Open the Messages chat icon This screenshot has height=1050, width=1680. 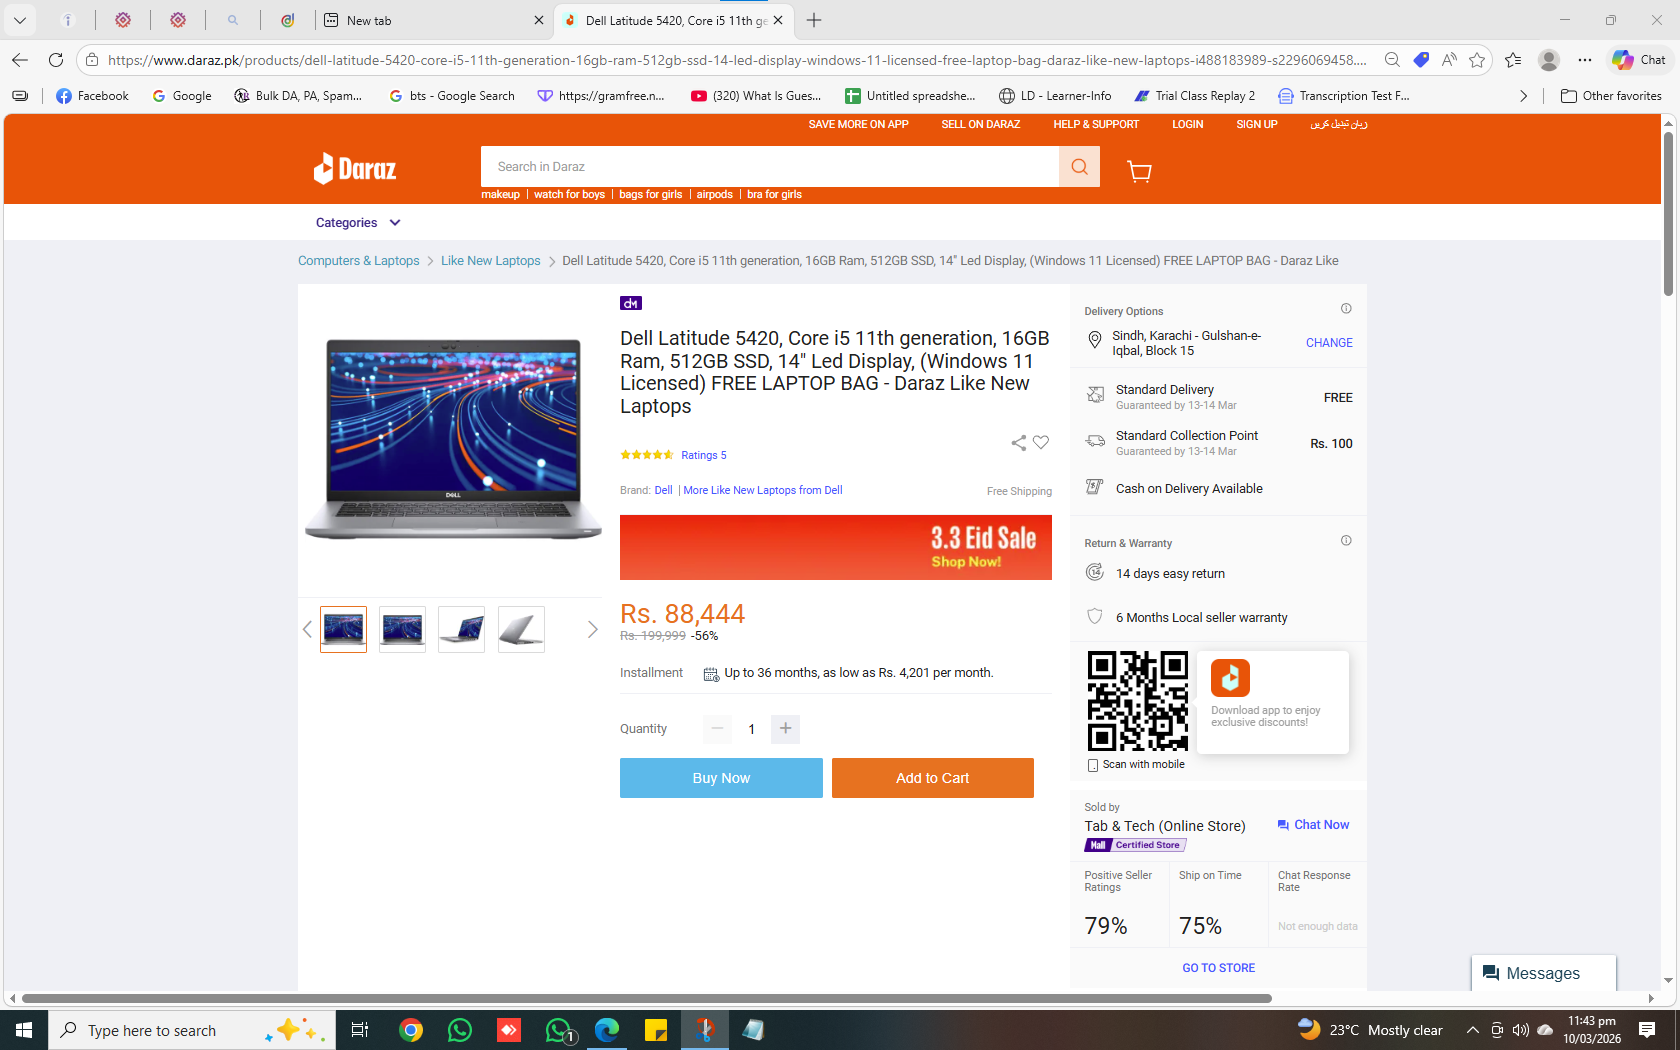(1543, 973)
